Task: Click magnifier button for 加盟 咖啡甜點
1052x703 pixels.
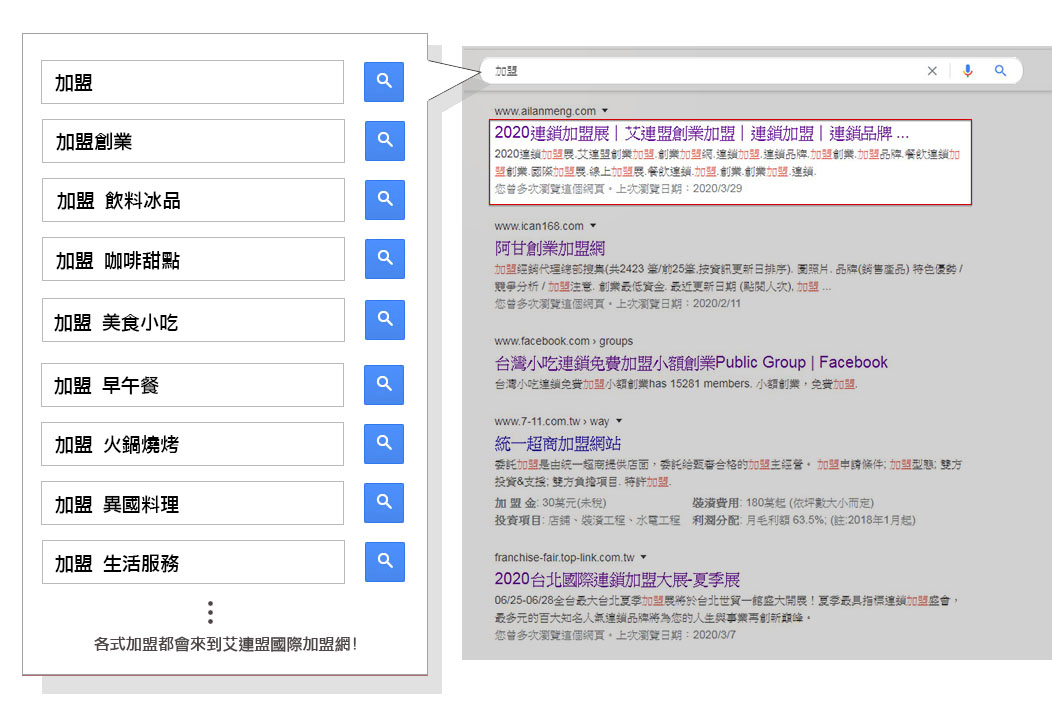Action: [384, 259]
